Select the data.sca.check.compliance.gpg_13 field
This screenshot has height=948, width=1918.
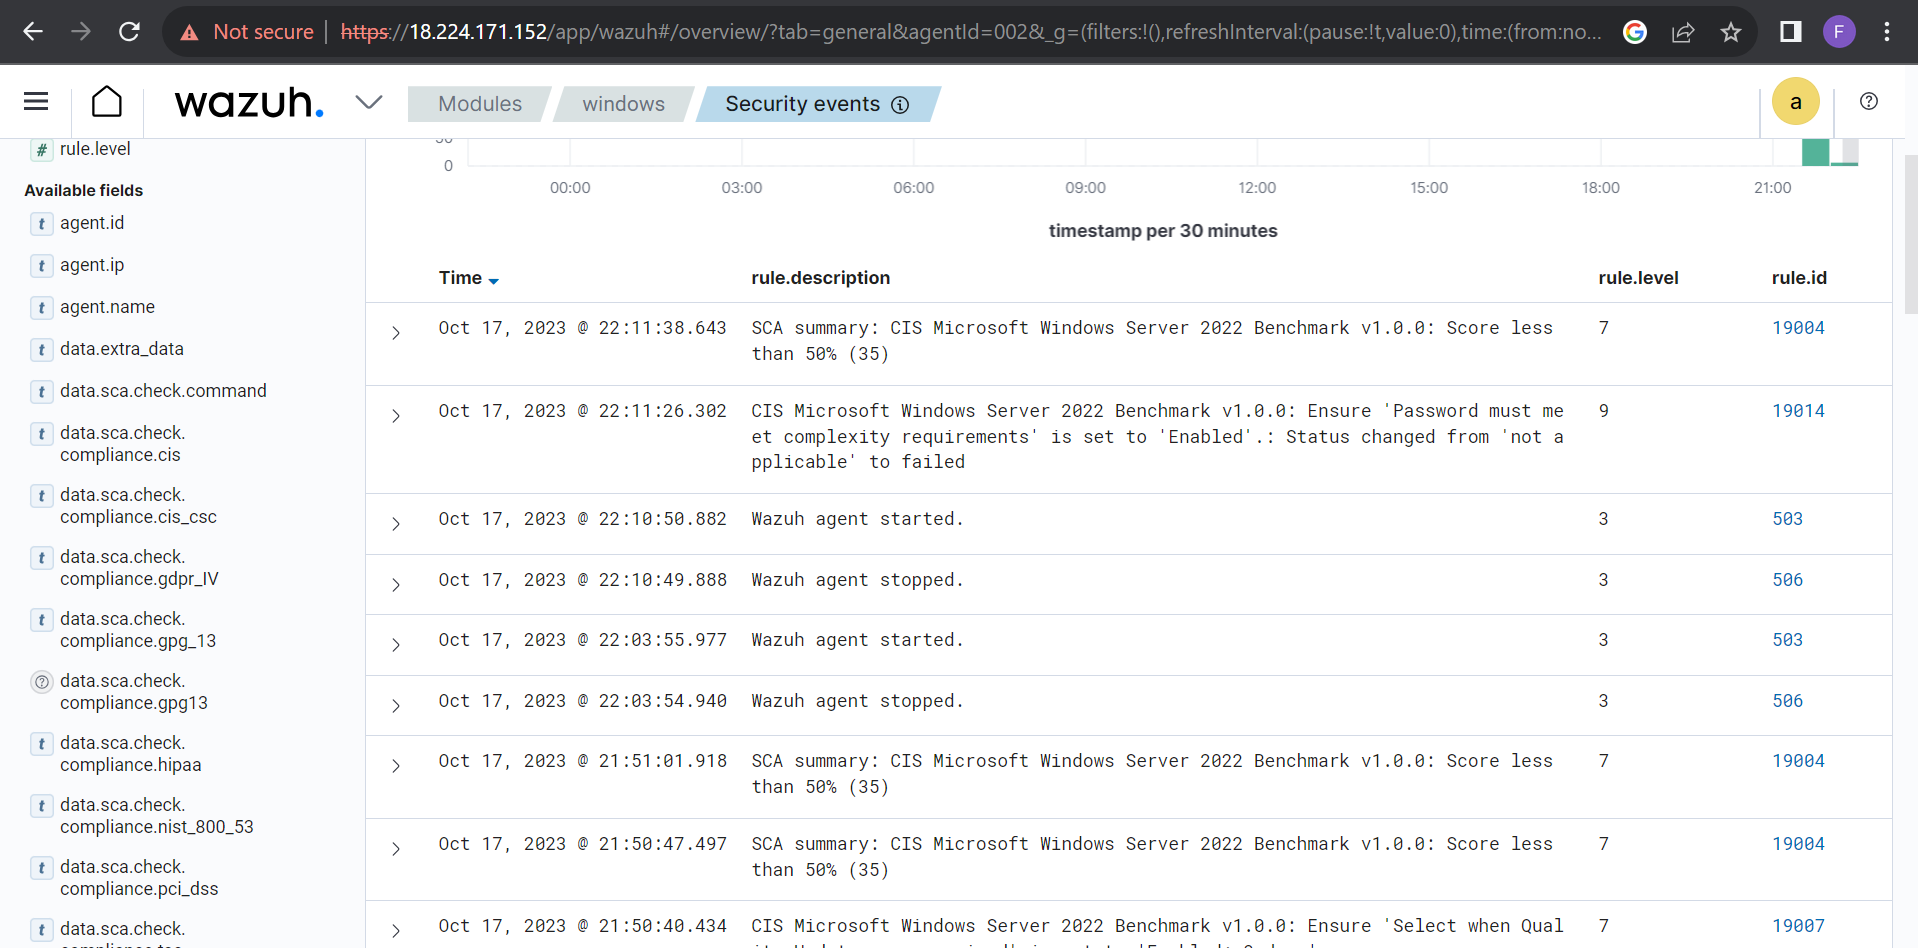click(138, 630)
